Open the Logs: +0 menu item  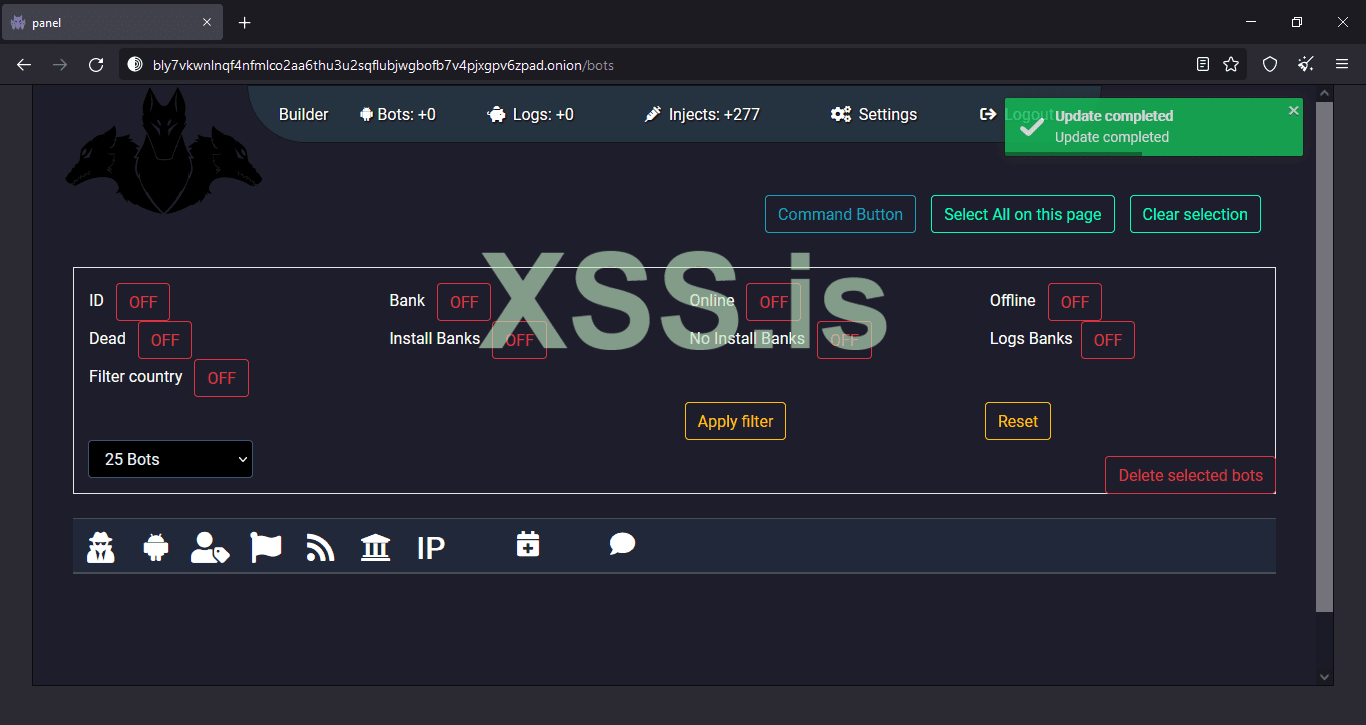pyautogui.click(x=530, y=115)
